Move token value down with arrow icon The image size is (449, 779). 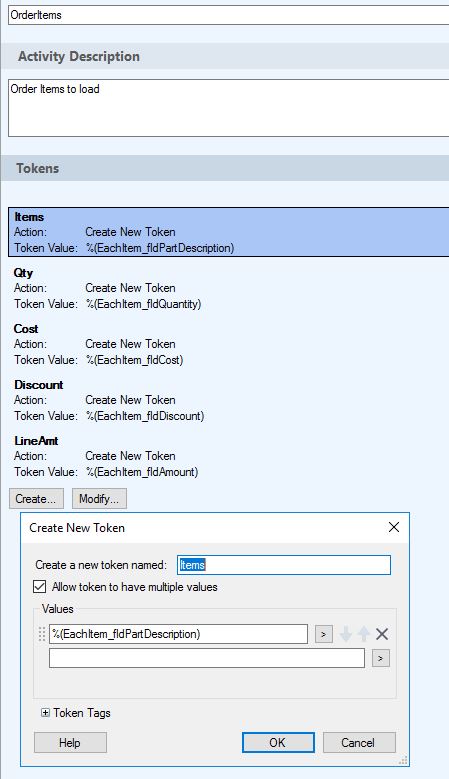[x=346, y=634]
